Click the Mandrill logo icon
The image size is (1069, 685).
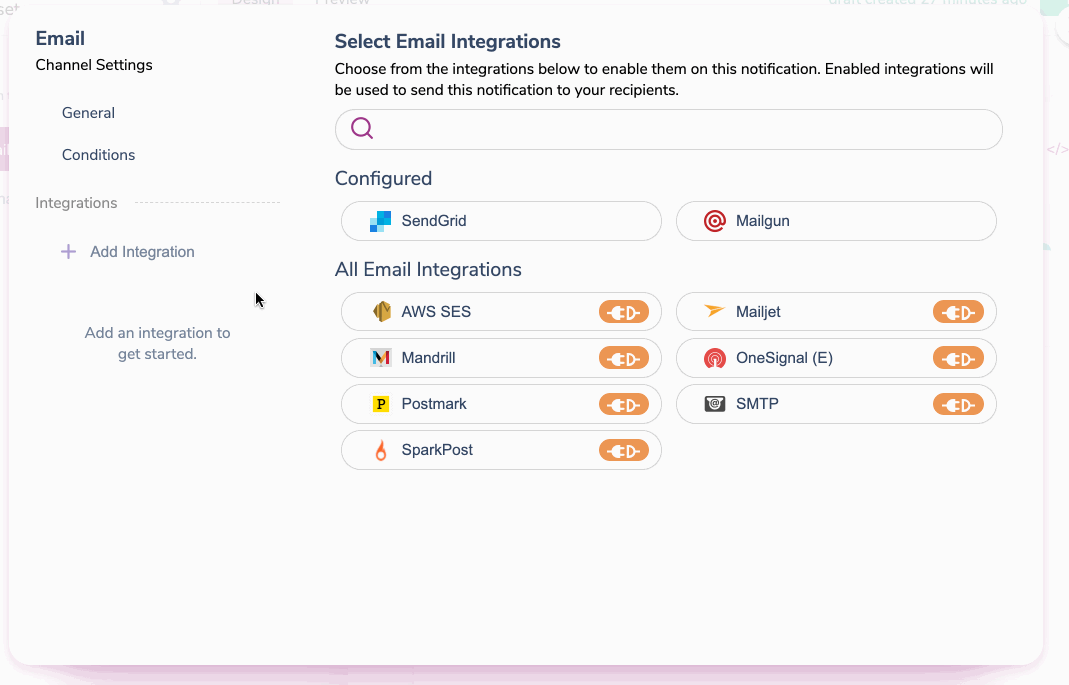coord(380,358)
